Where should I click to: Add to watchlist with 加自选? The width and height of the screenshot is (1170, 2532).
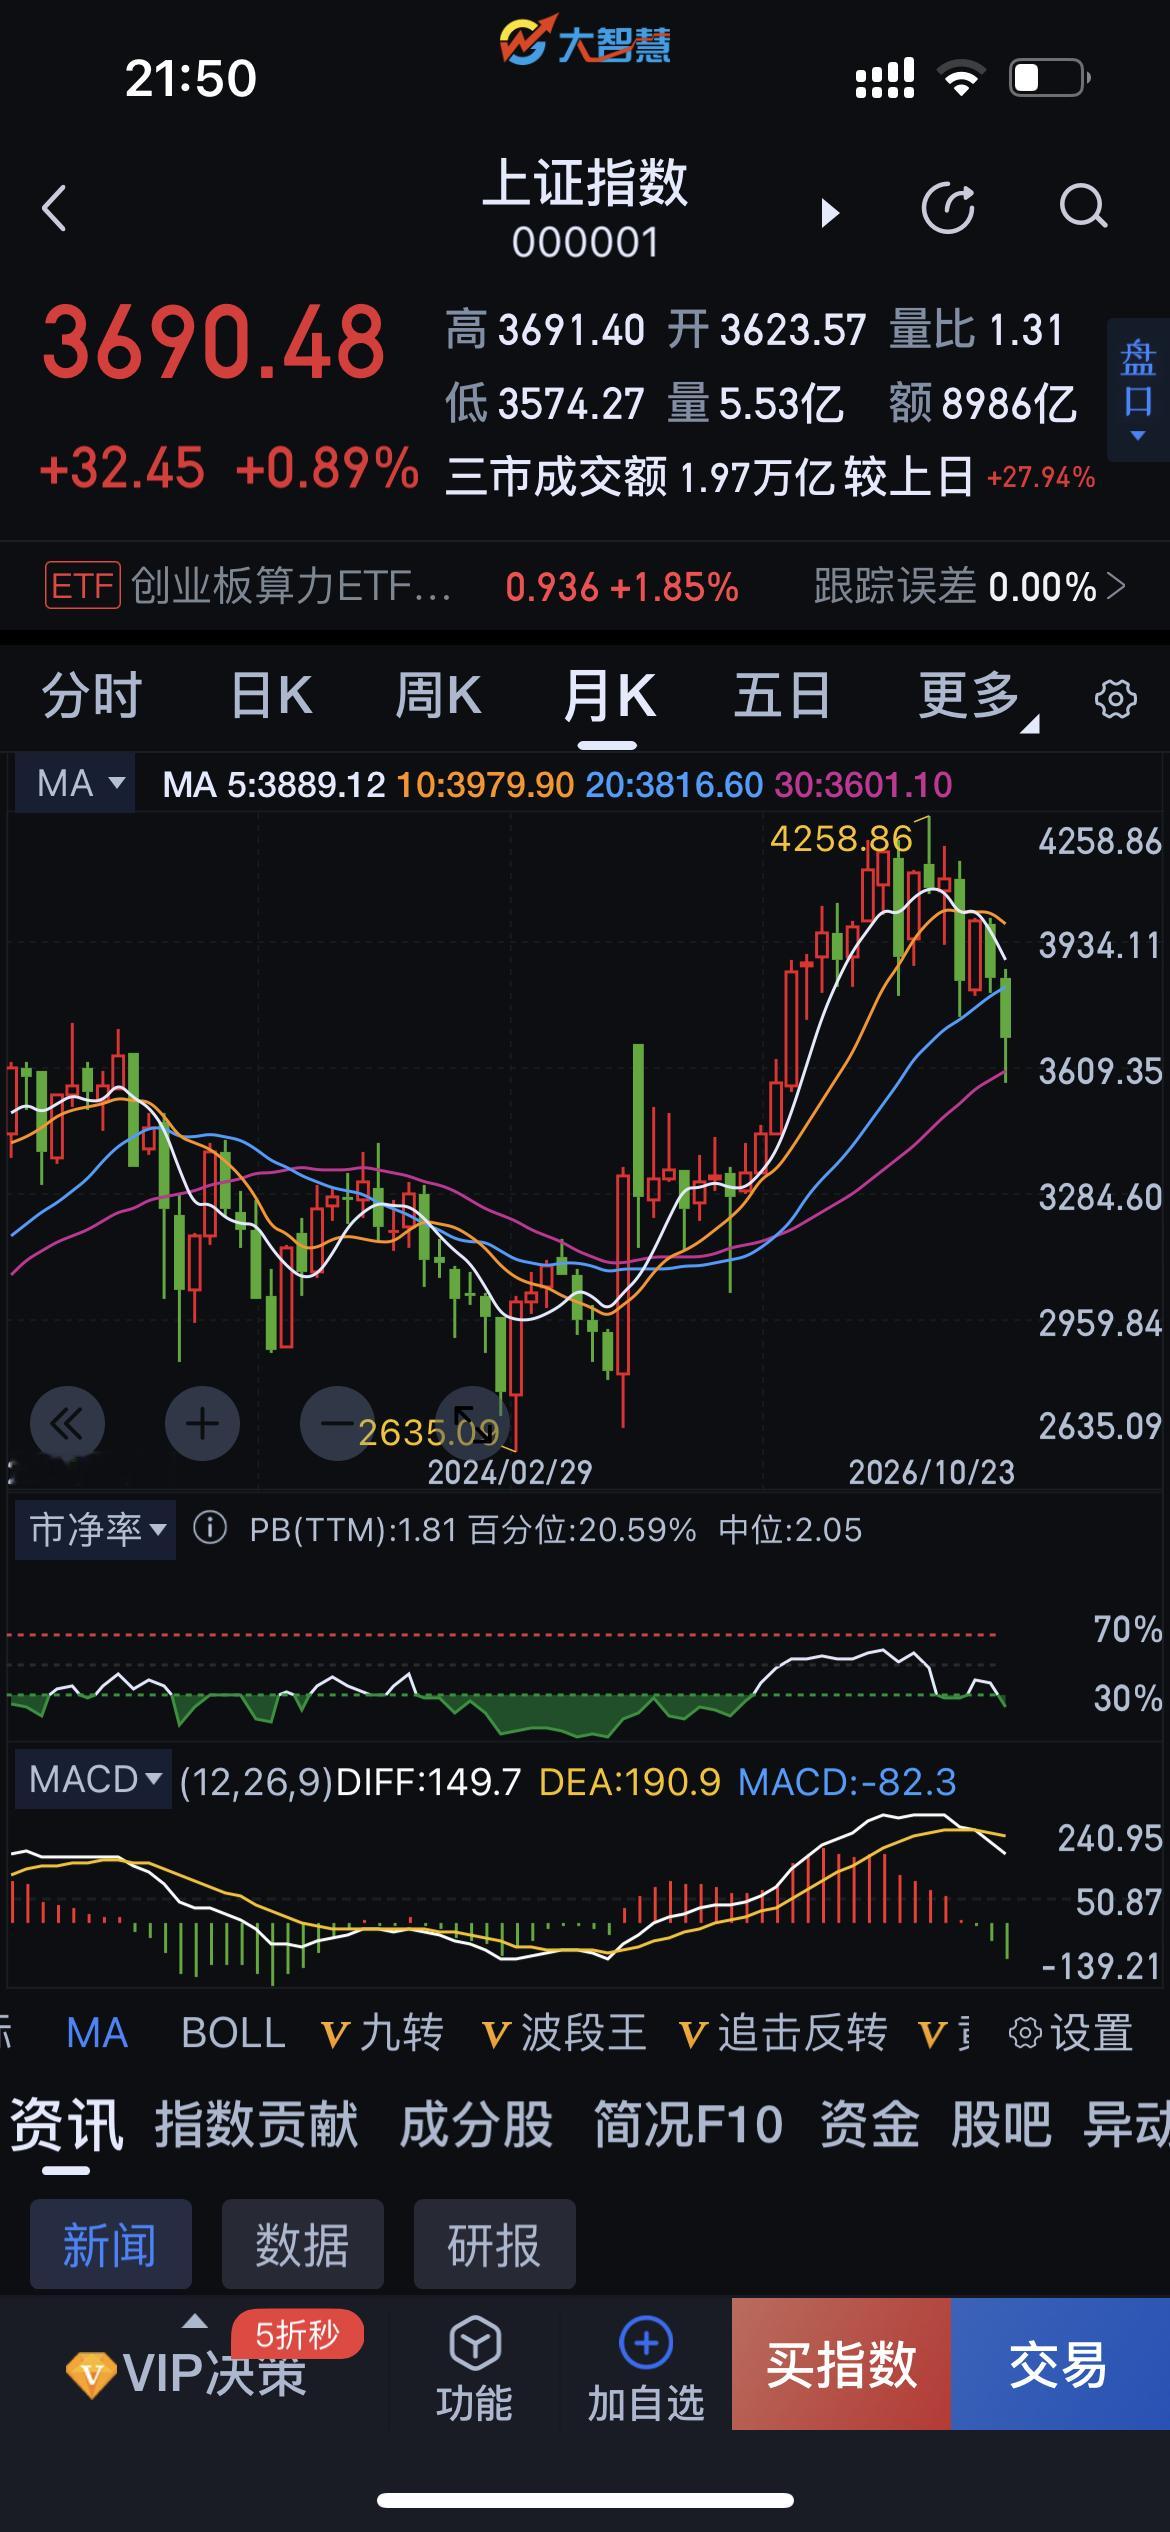point(646,2368)
